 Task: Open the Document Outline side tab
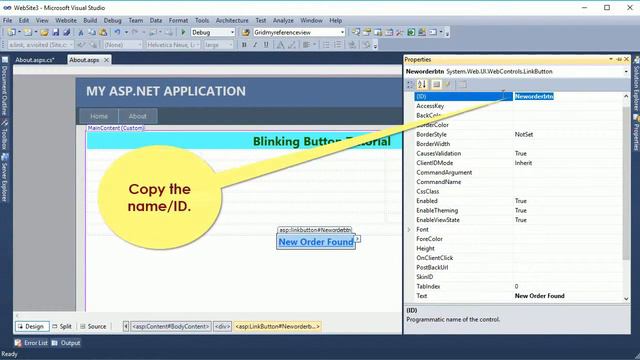tap(4, 87)
